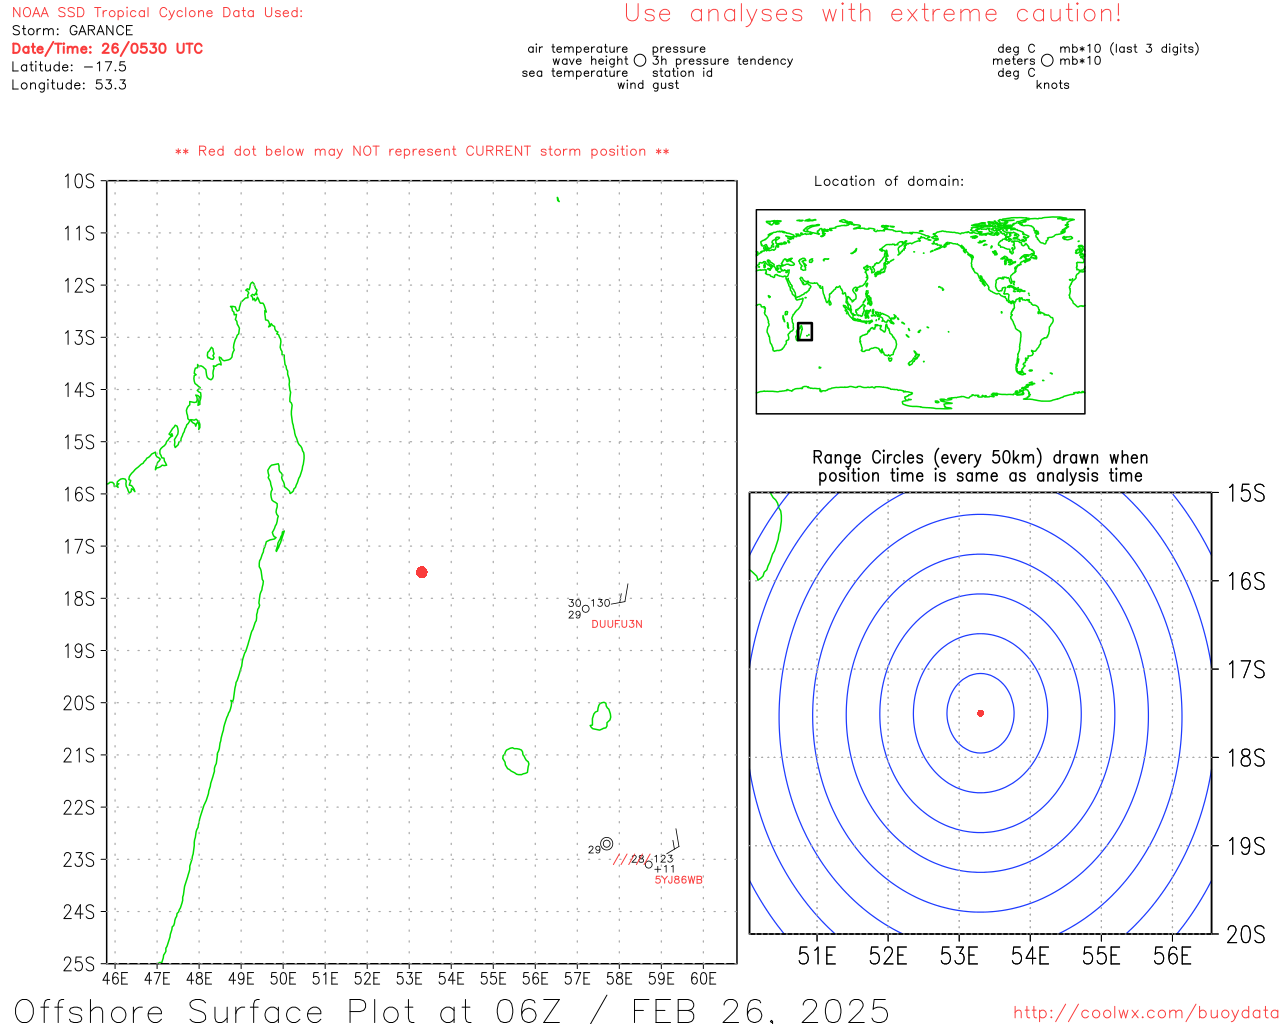This screenshot has width=1280, height=1024.
Task: Click the wind barb above station 5YJ86WB
Action: coord(672,842)
